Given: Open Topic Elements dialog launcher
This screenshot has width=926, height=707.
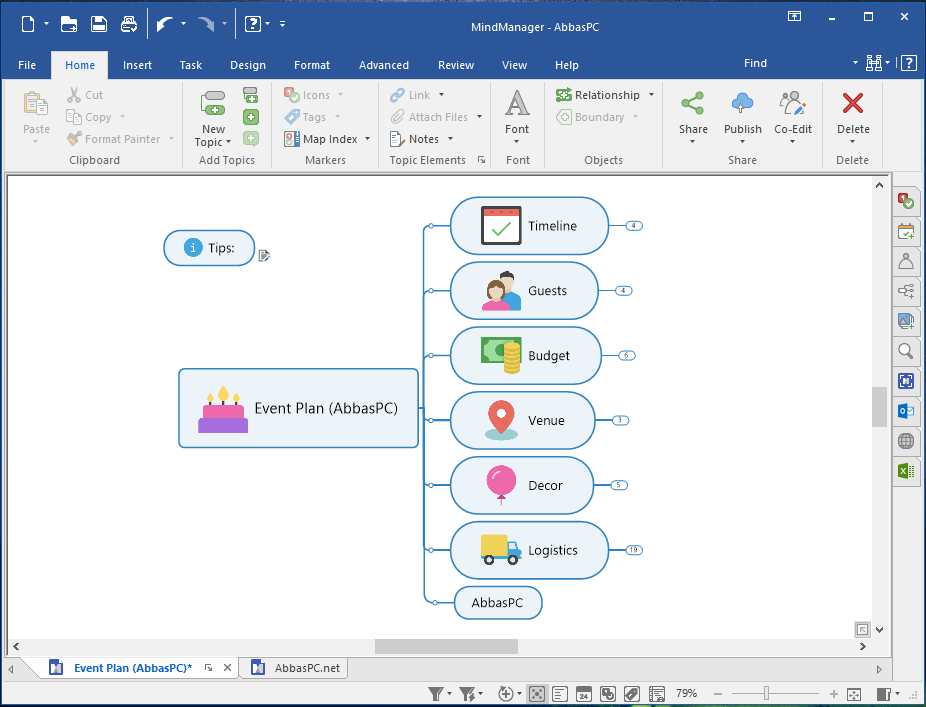Looking at the screenshot, I should pos(481,160).
